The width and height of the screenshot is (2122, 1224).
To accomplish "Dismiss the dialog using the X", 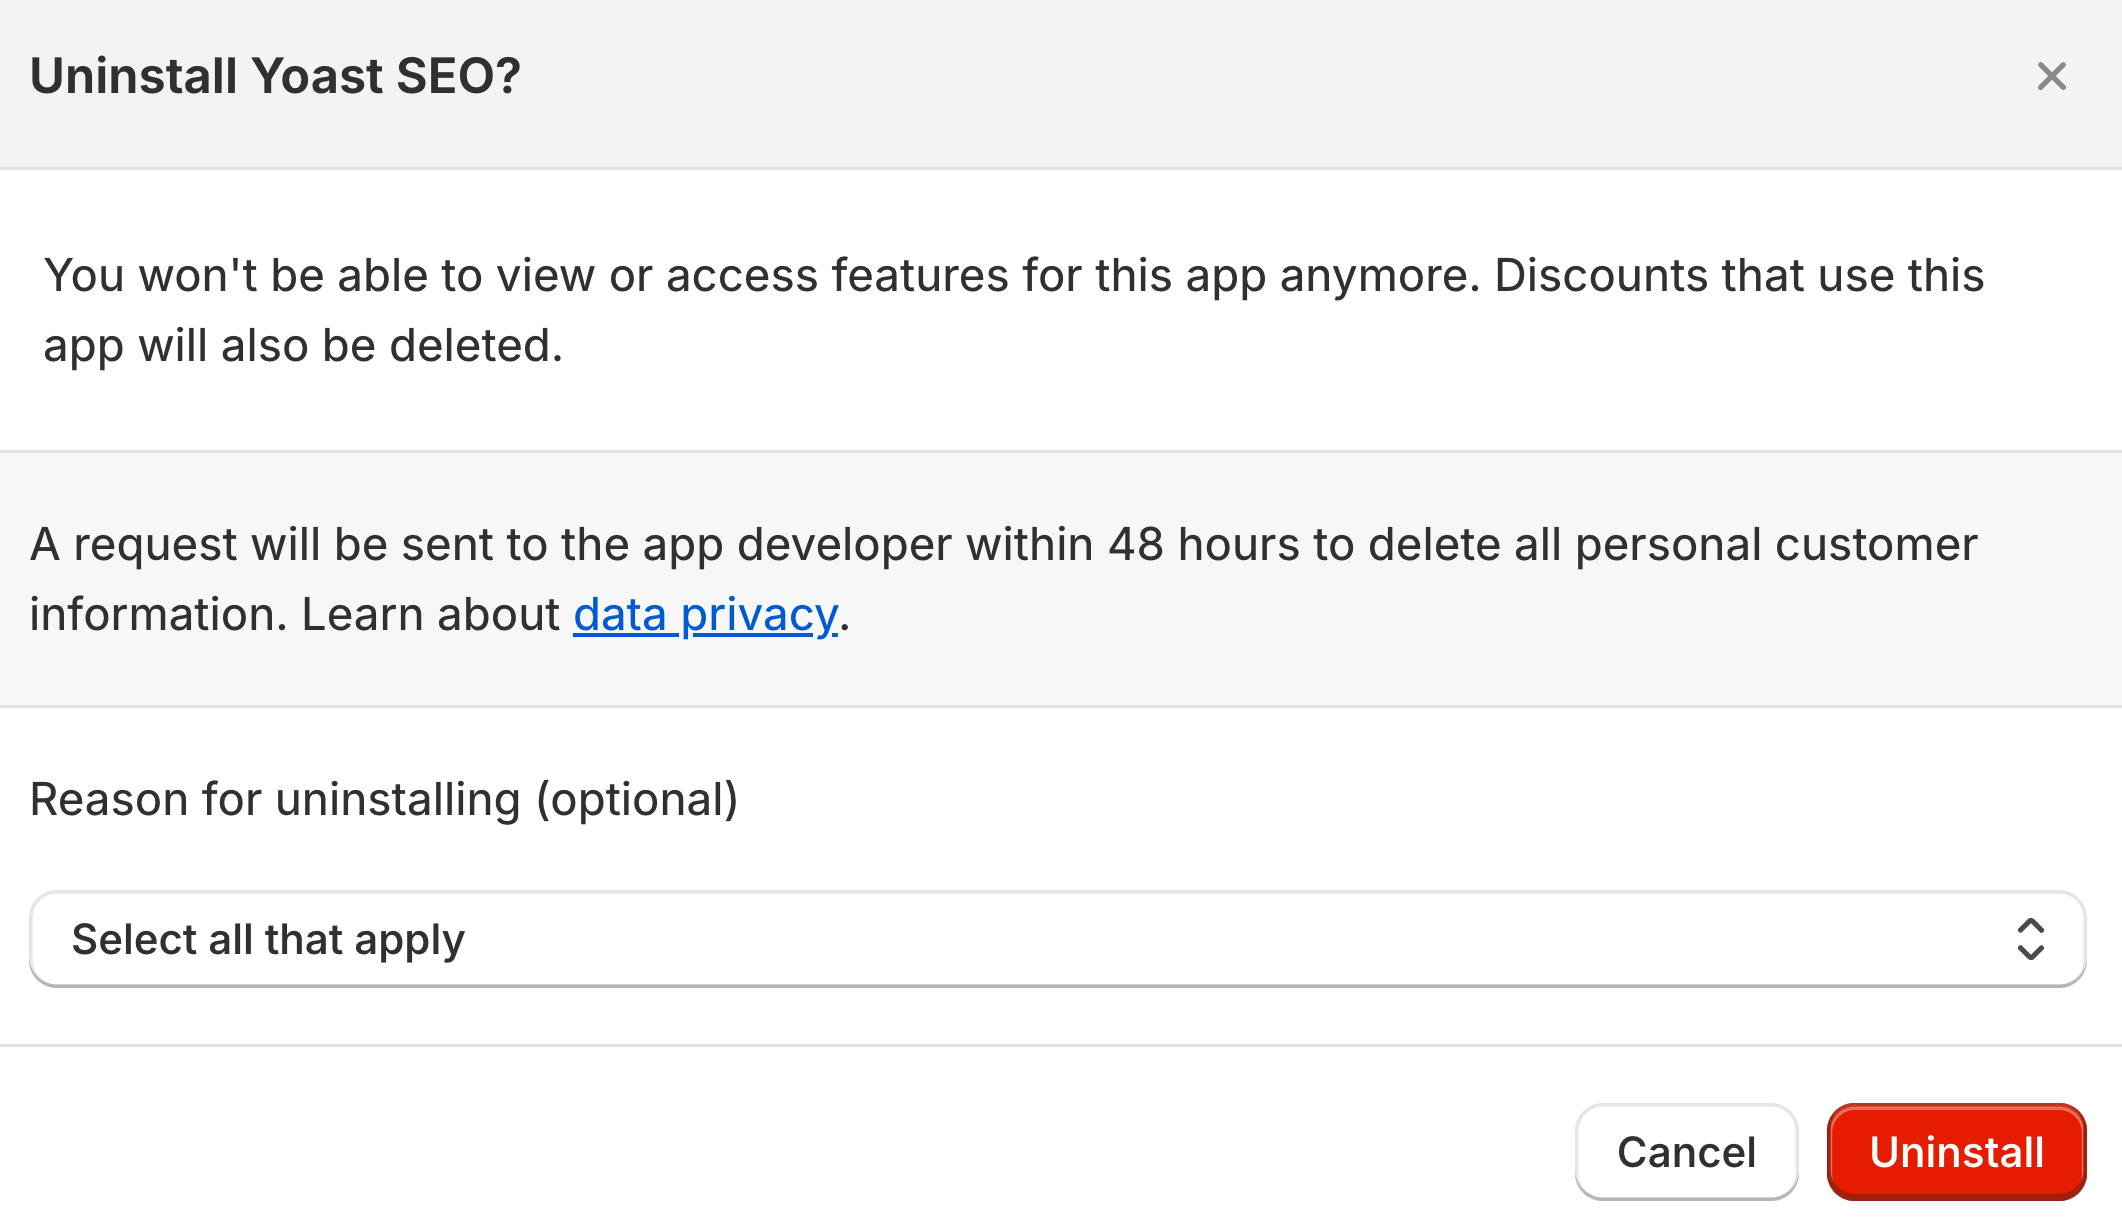I will (x=2051, y=76).
